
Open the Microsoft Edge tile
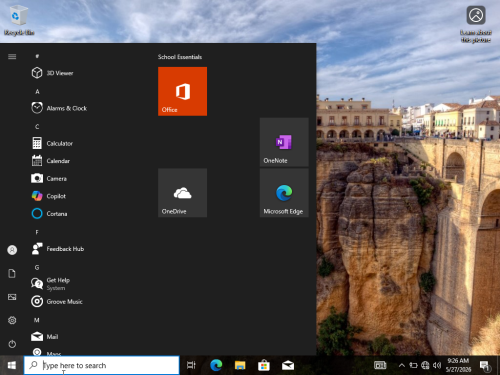click(284, 193)
